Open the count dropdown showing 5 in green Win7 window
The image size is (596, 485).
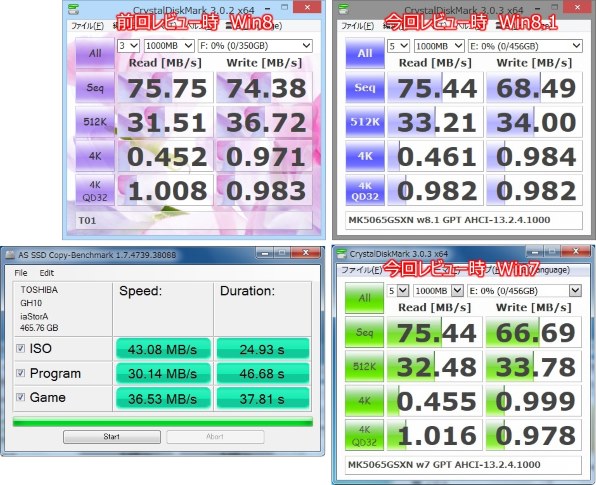[x=398, y=291]
